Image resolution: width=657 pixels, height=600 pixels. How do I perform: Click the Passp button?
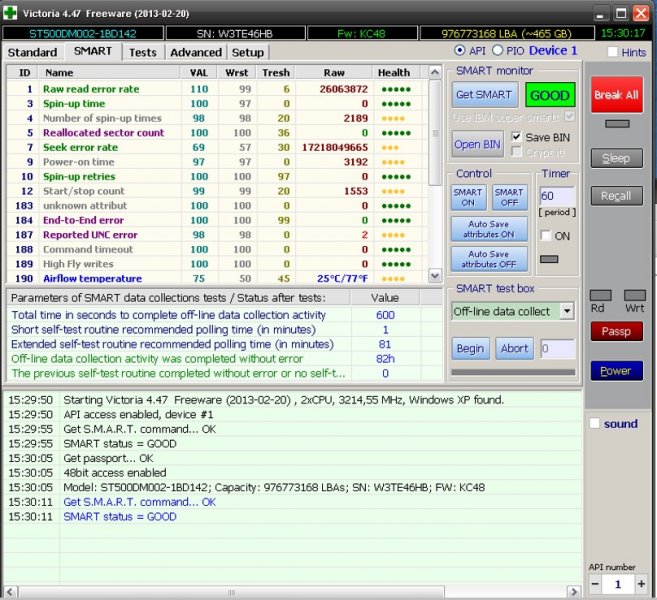coord(616,330)
